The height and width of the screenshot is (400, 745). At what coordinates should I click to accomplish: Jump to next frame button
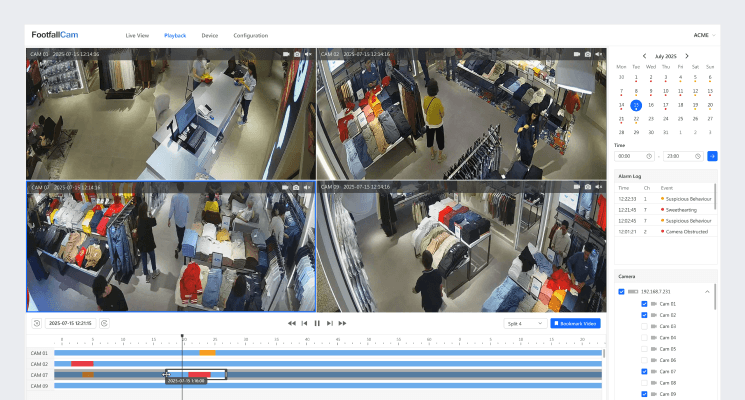pyautogui.click(x=330, y=323)
